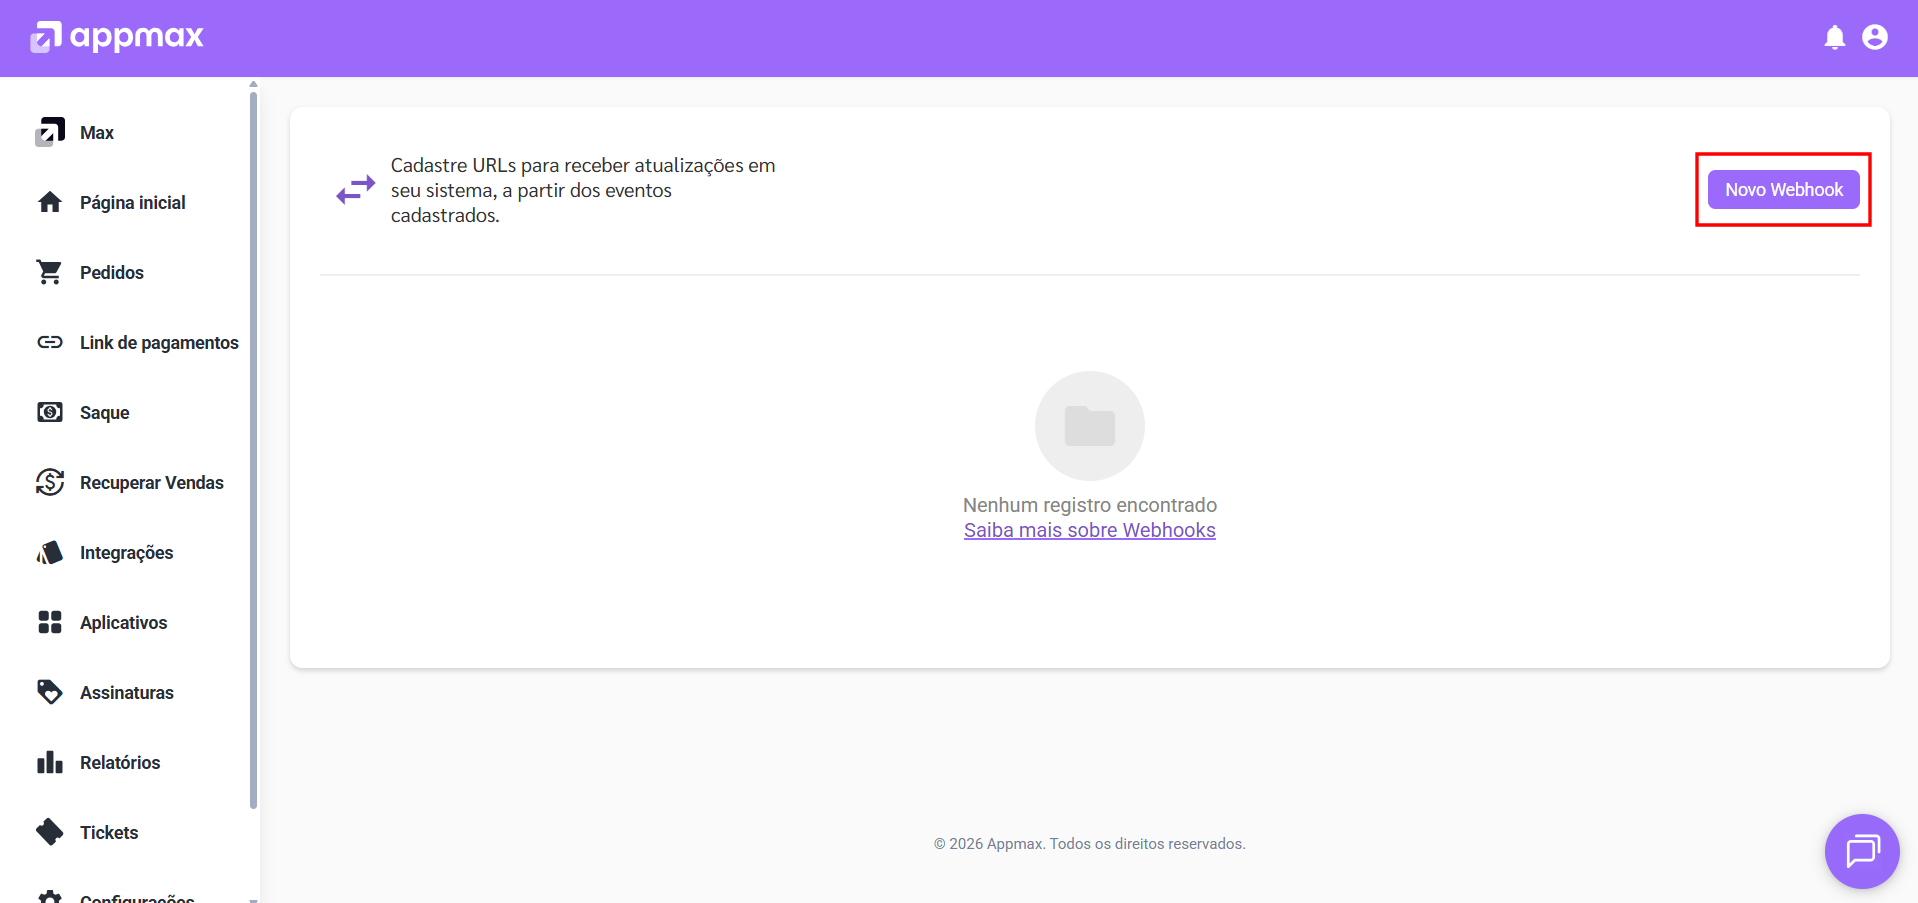Click the Recuperar Vendas refresh-dollar icon
Image resolution: width=1918 pixels, height=903 pixels.
pos(49,482)
